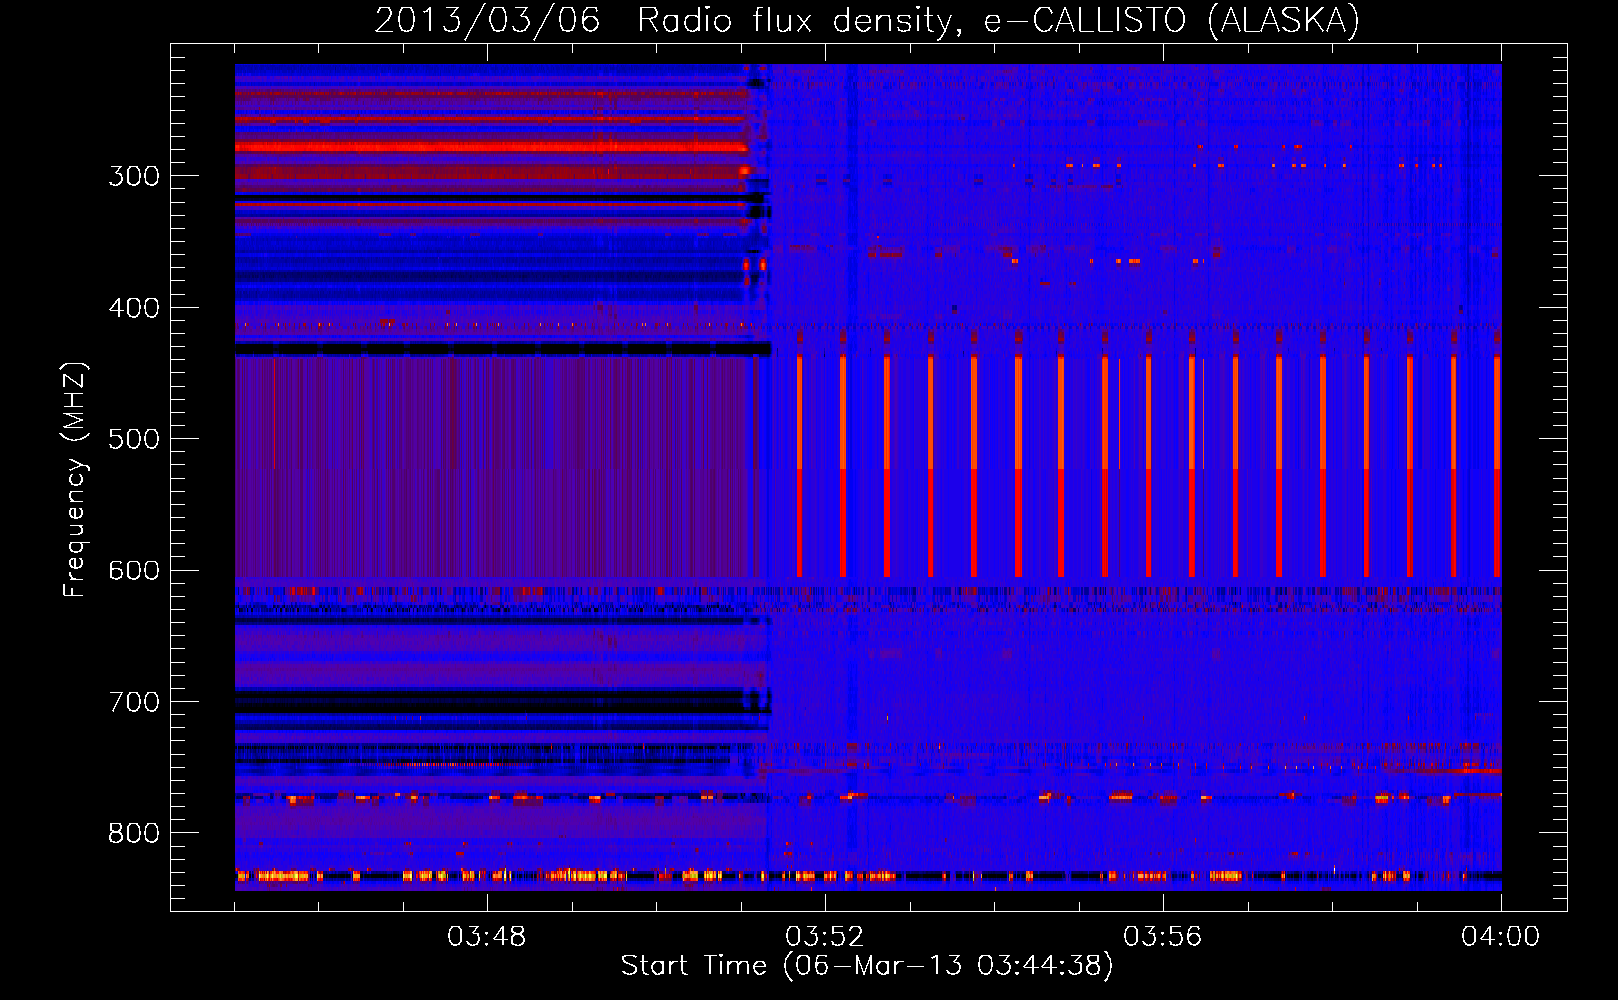Click the plot title 'Radio flux density, e-CALLISTO (ALASKA)'
Image resolution: width=1618 pixels, height=1000 pixels.
(x=998, y=20)
